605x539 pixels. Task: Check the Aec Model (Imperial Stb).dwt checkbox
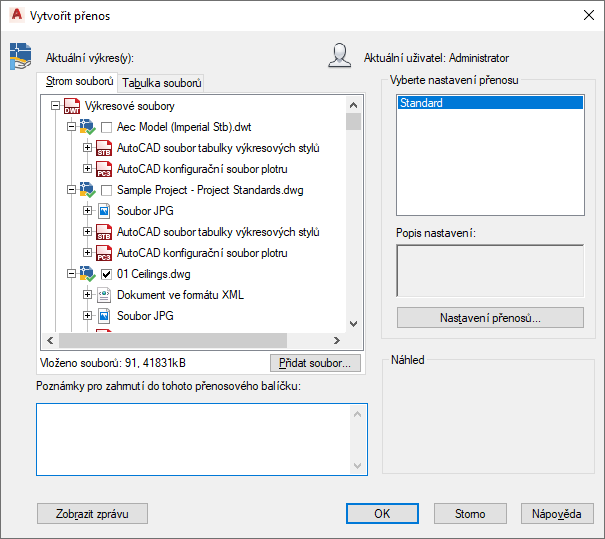point(106,127)
